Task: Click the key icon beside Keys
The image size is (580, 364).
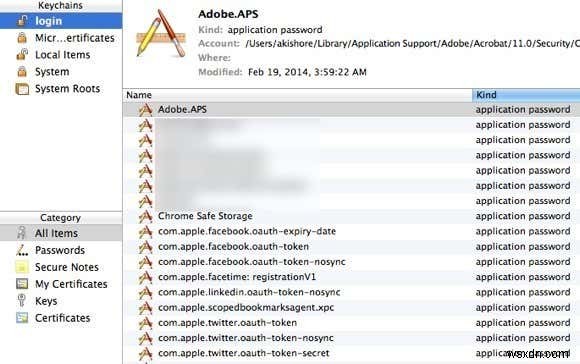Action: 22,300
